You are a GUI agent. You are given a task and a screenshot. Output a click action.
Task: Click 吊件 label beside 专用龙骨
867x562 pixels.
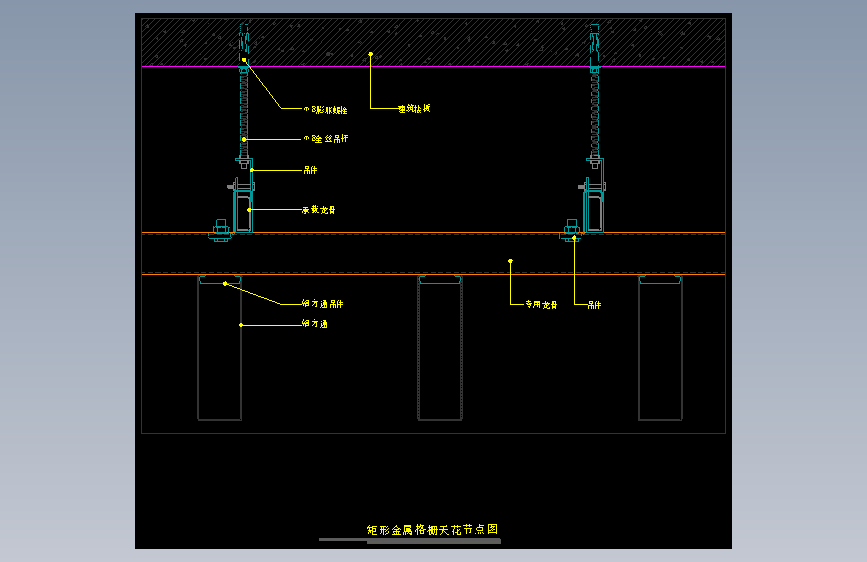pos(594,305)
